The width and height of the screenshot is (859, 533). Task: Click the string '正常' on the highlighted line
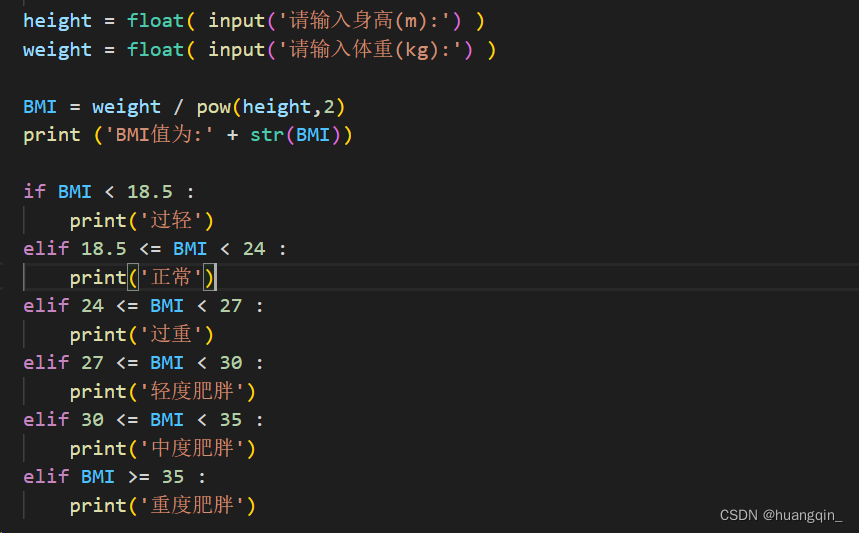tap(171, 278)
